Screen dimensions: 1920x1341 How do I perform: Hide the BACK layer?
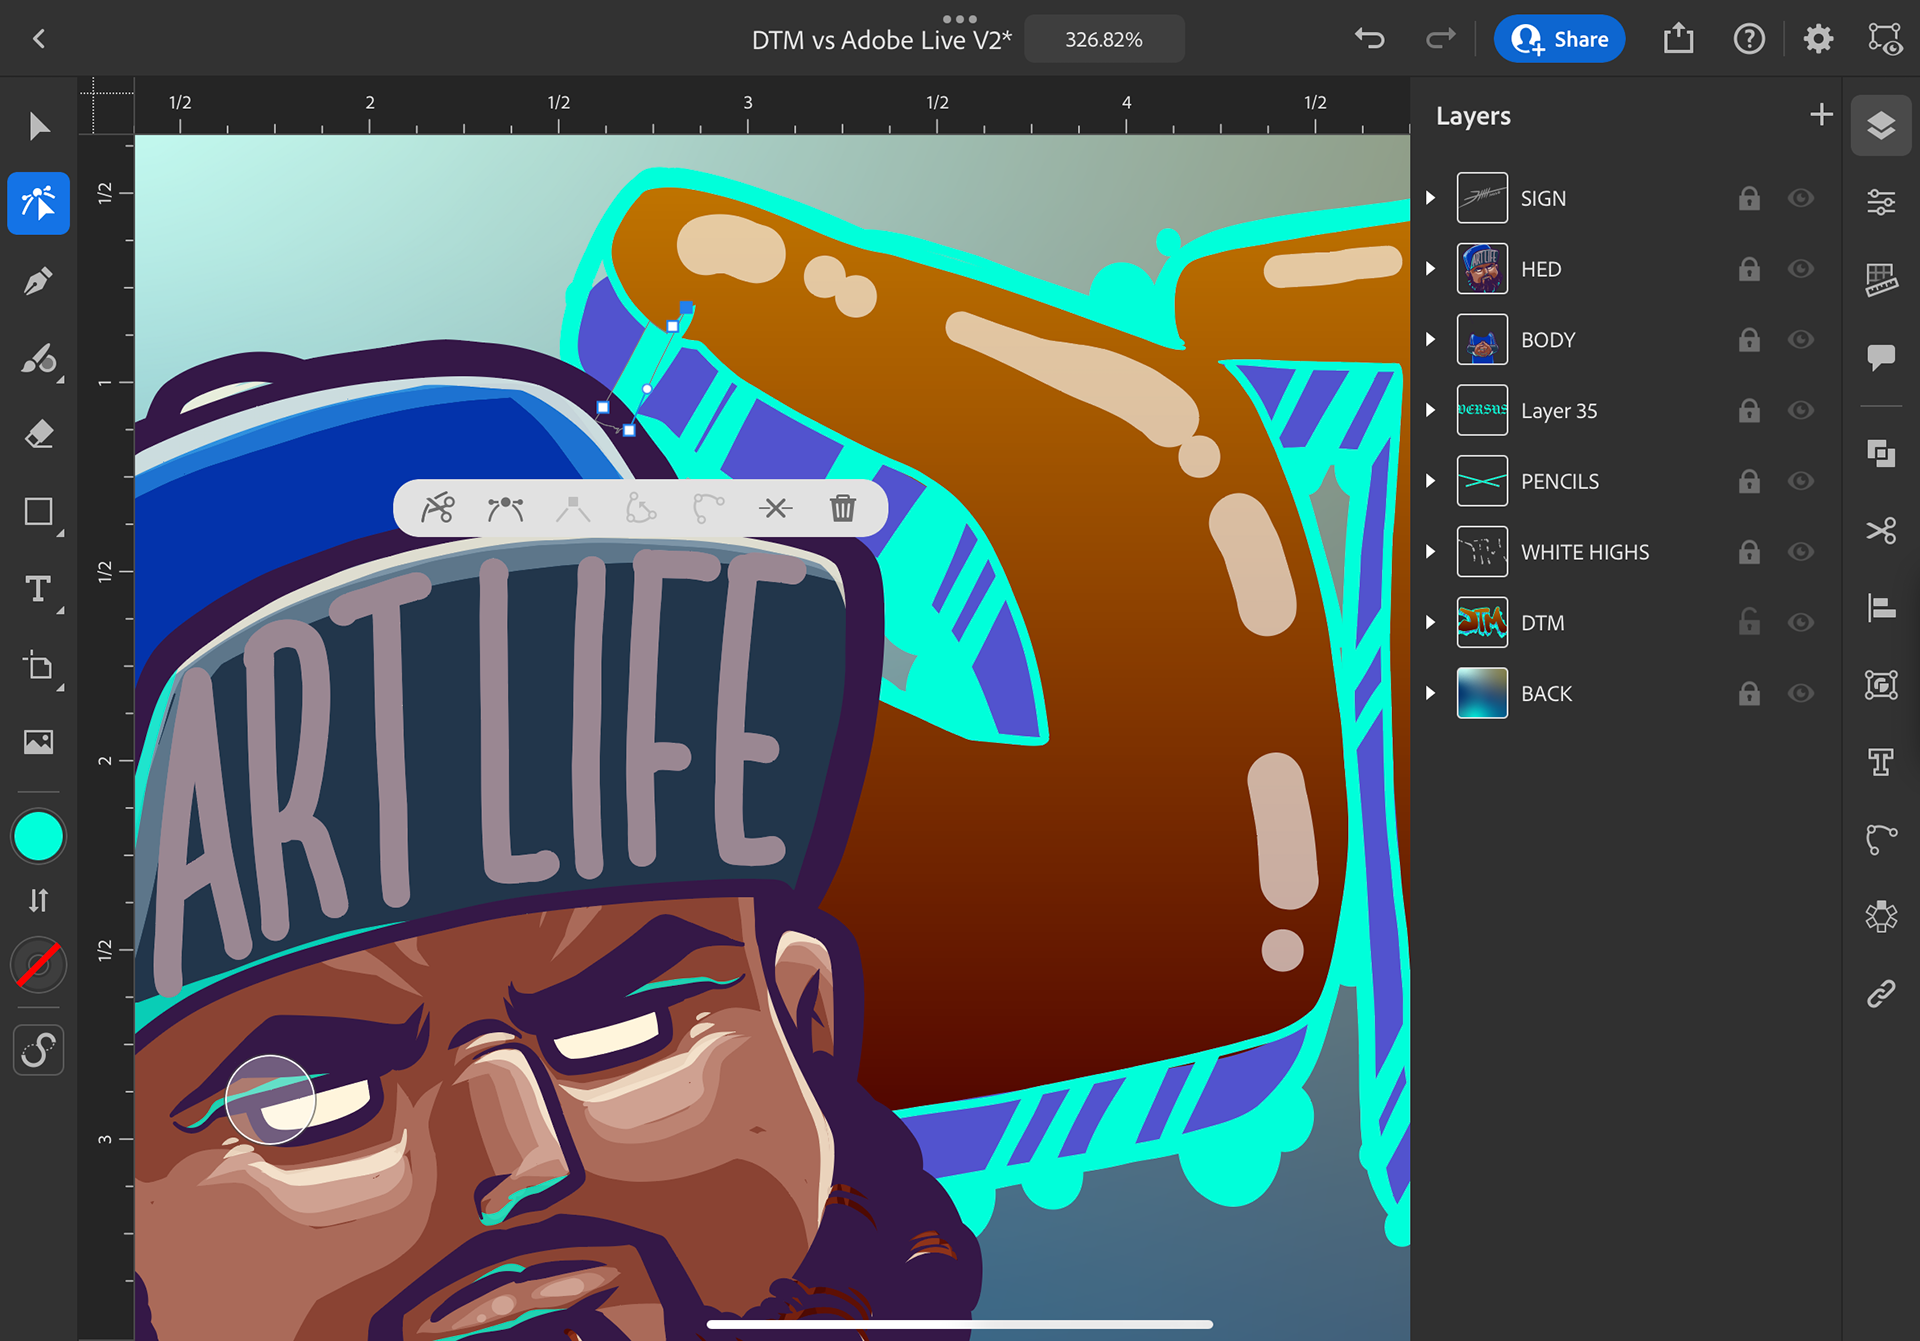1801,693
